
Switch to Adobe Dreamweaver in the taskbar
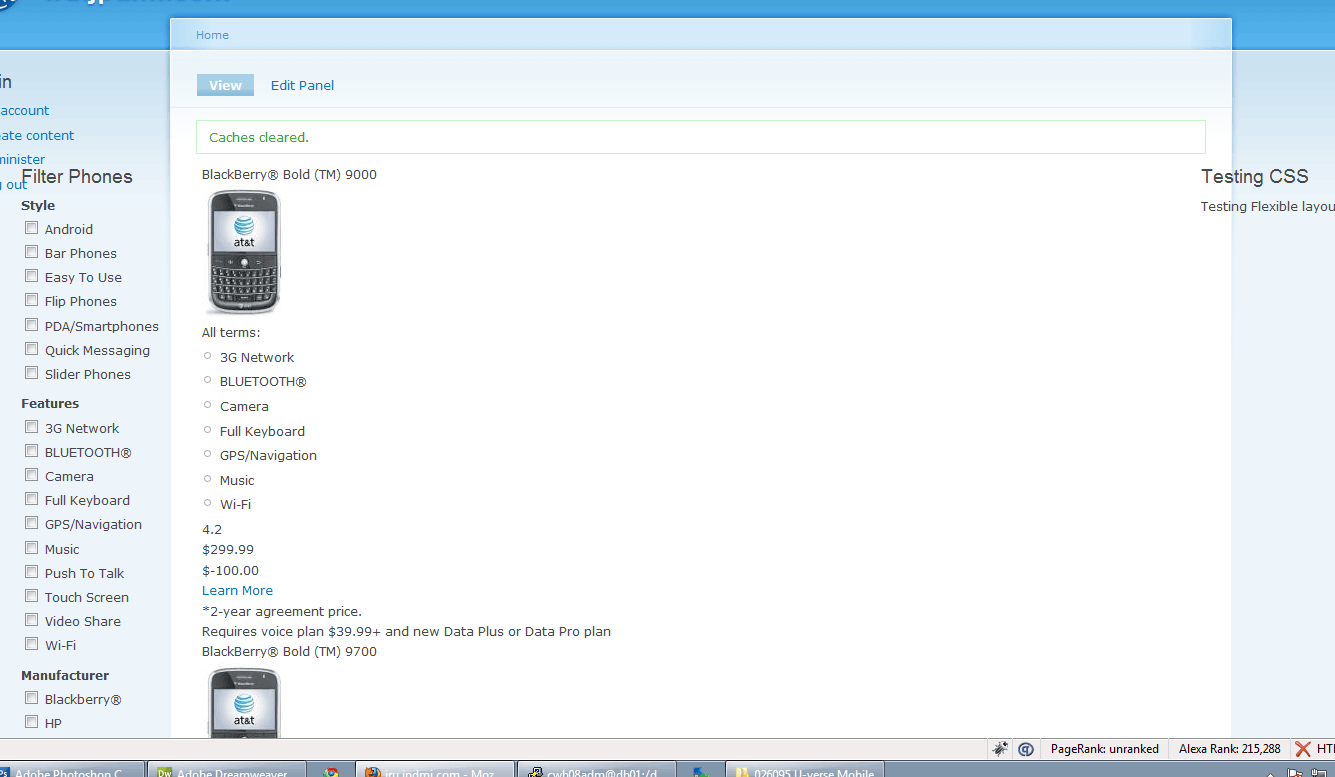coord(225,772)
